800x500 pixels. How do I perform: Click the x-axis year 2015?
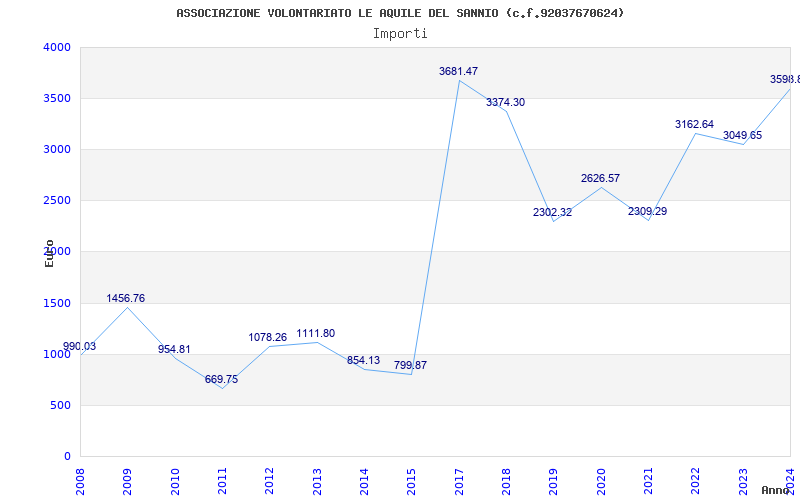click(x=412, y=482)
